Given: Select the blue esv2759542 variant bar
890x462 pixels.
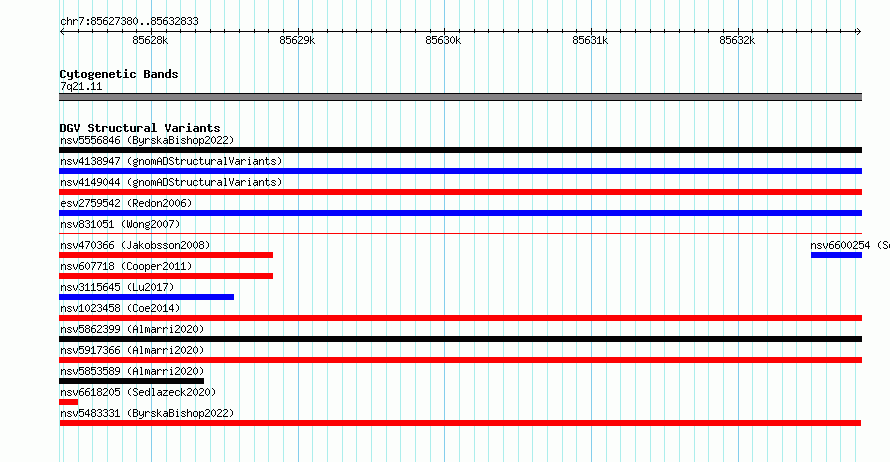Looking at the screenshot, I should coord(460,213).
